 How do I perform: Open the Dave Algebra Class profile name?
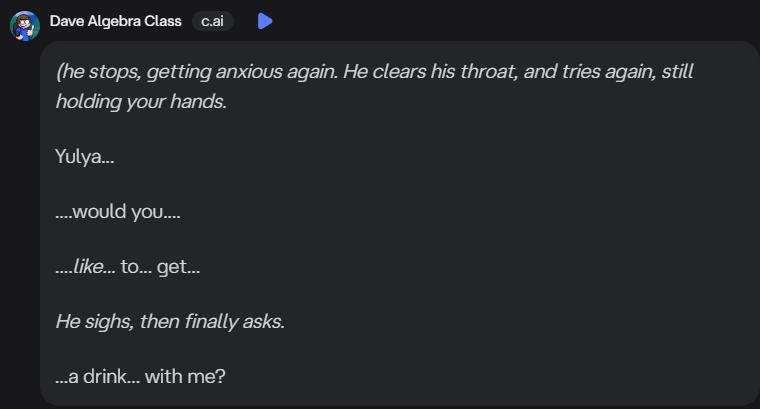coord(115,21)
